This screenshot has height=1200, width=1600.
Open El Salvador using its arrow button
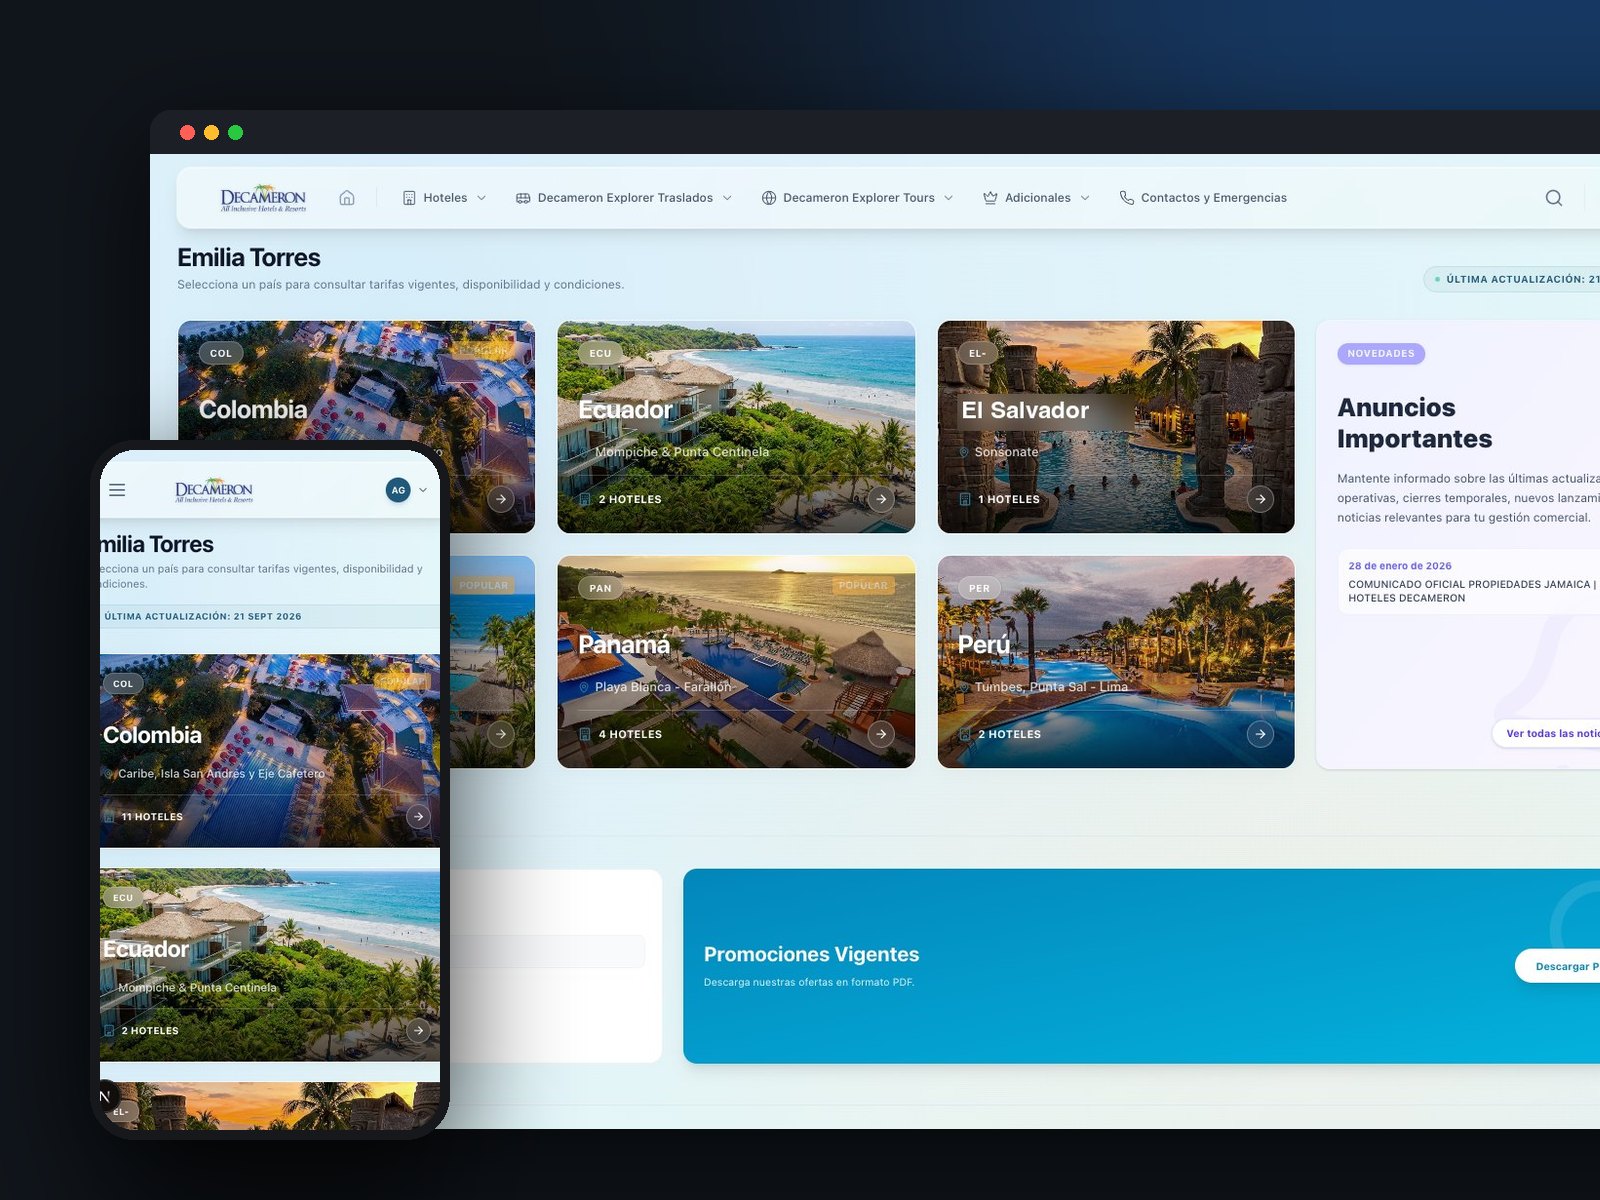point(1260,499)
